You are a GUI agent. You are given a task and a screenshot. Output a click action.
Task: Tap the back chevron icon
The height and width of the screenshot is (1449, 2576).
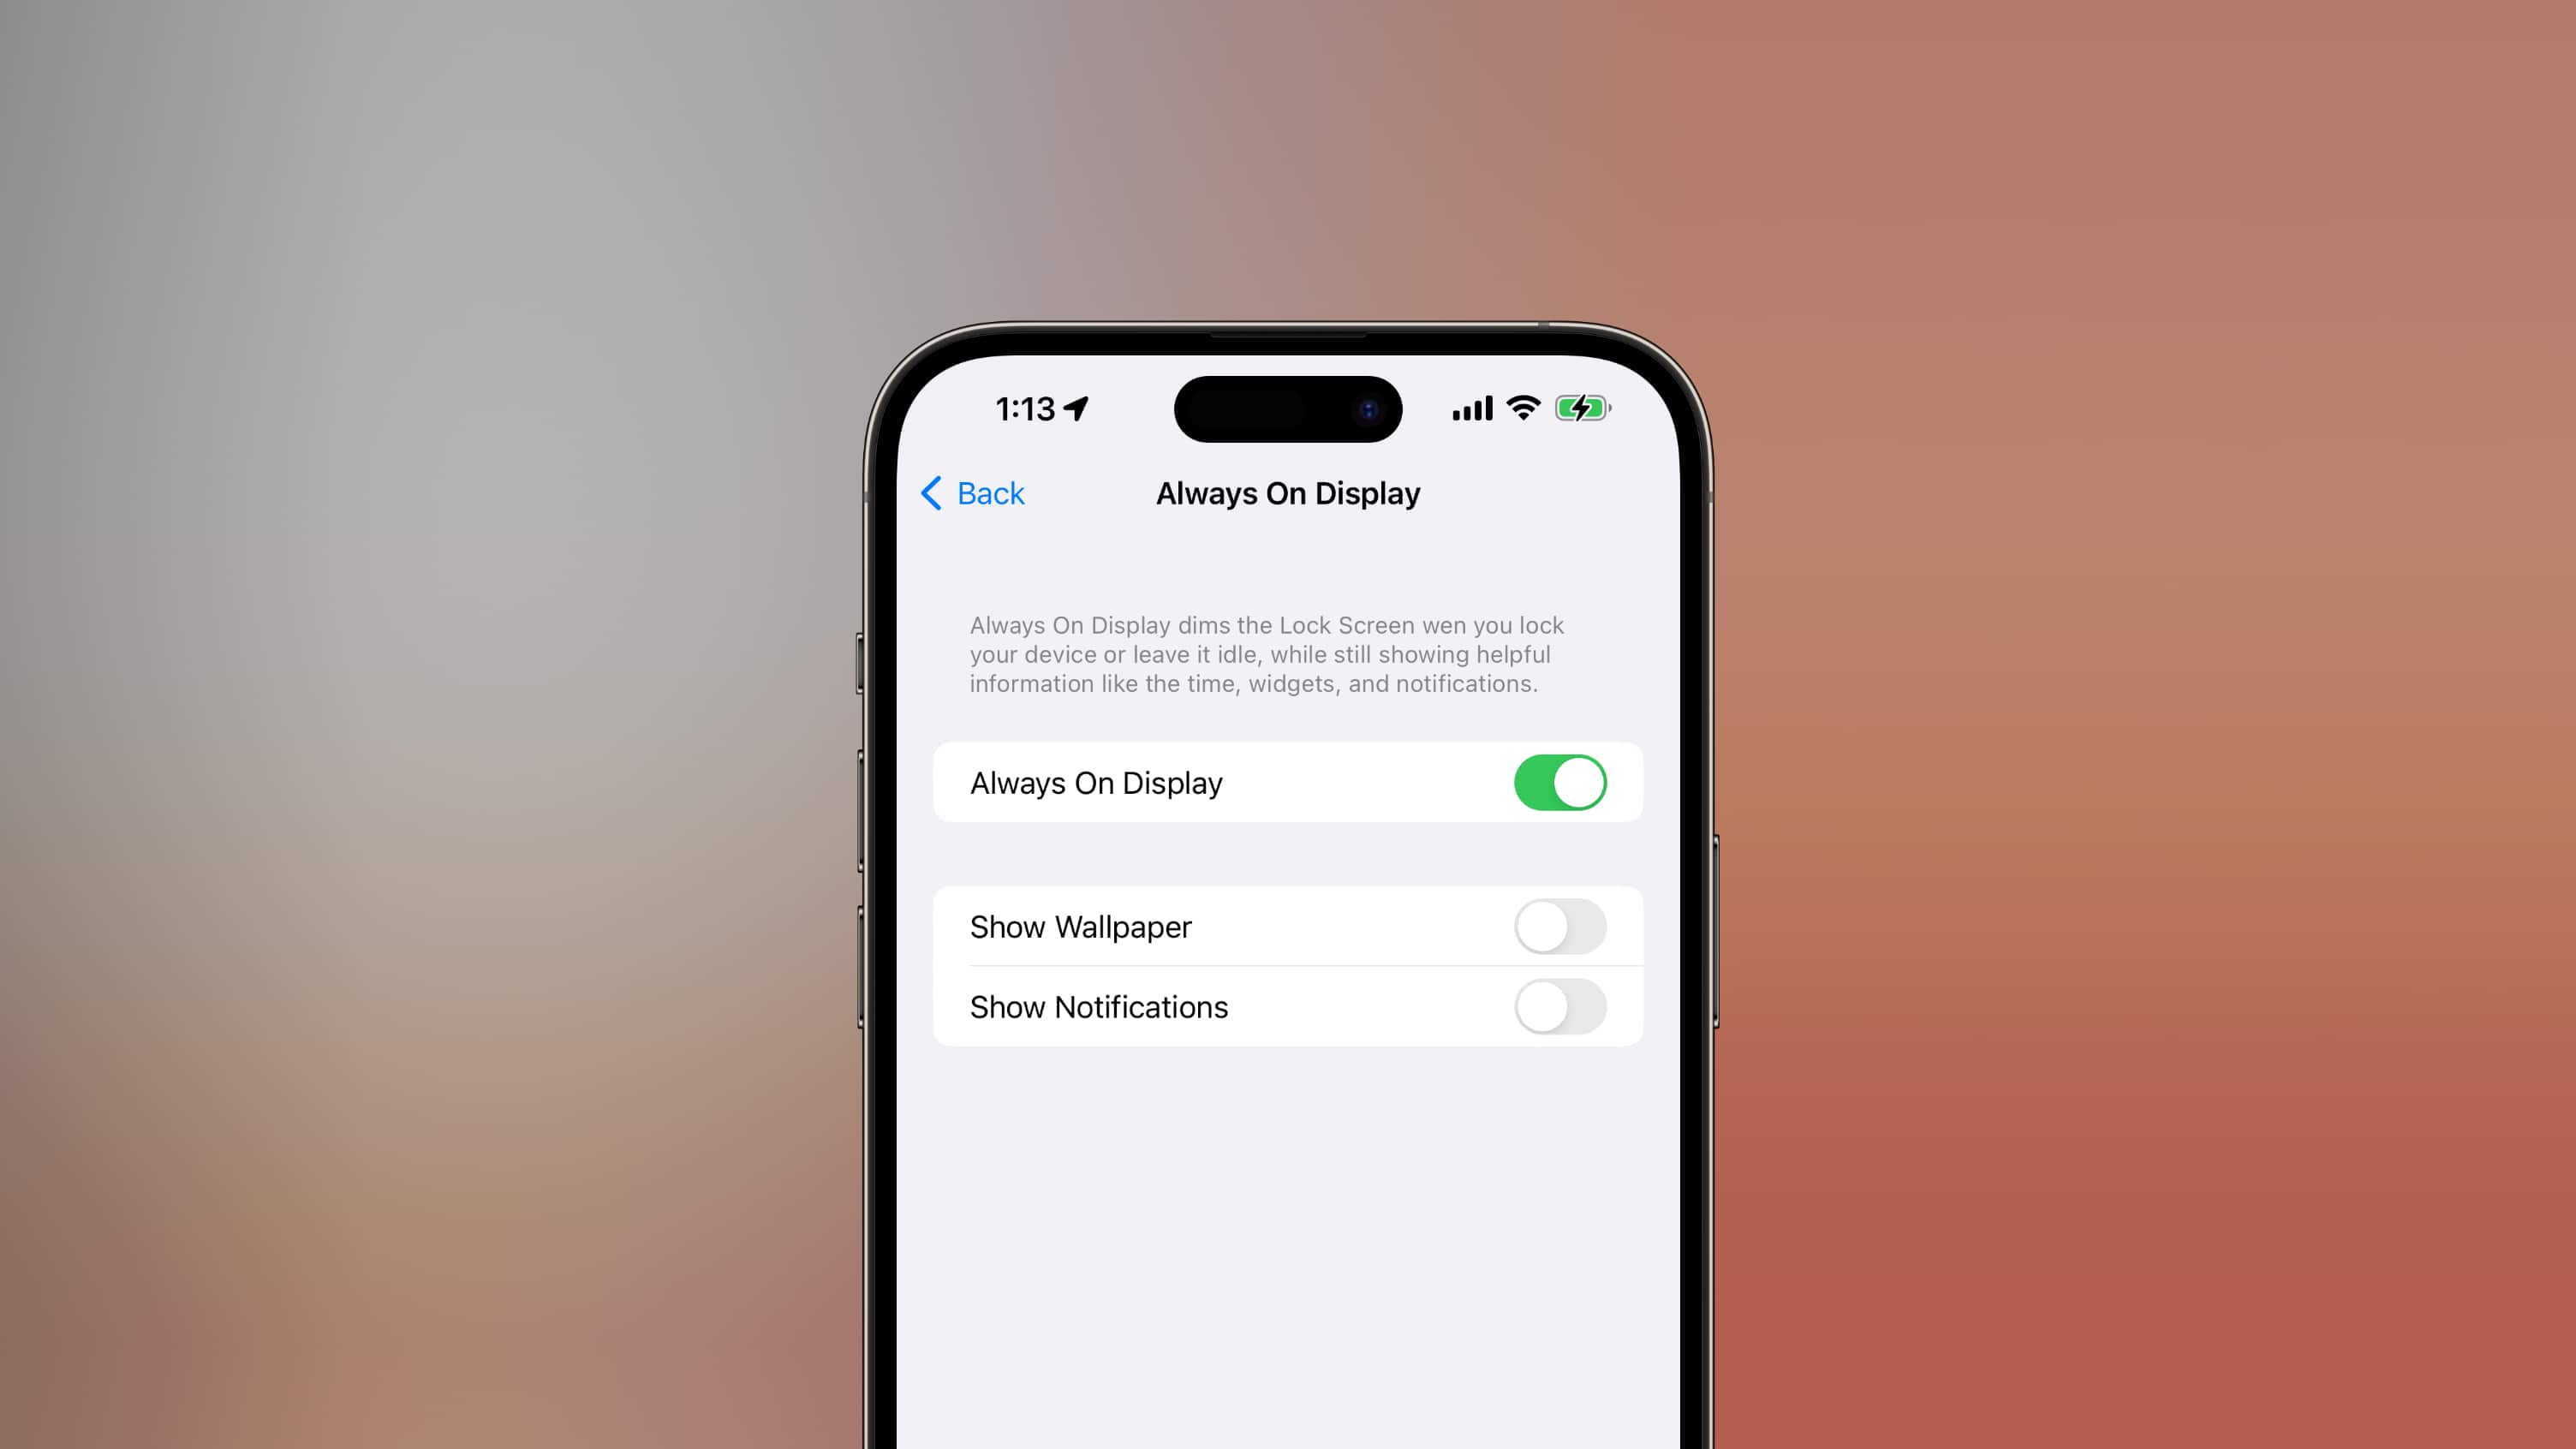(931, 492)
